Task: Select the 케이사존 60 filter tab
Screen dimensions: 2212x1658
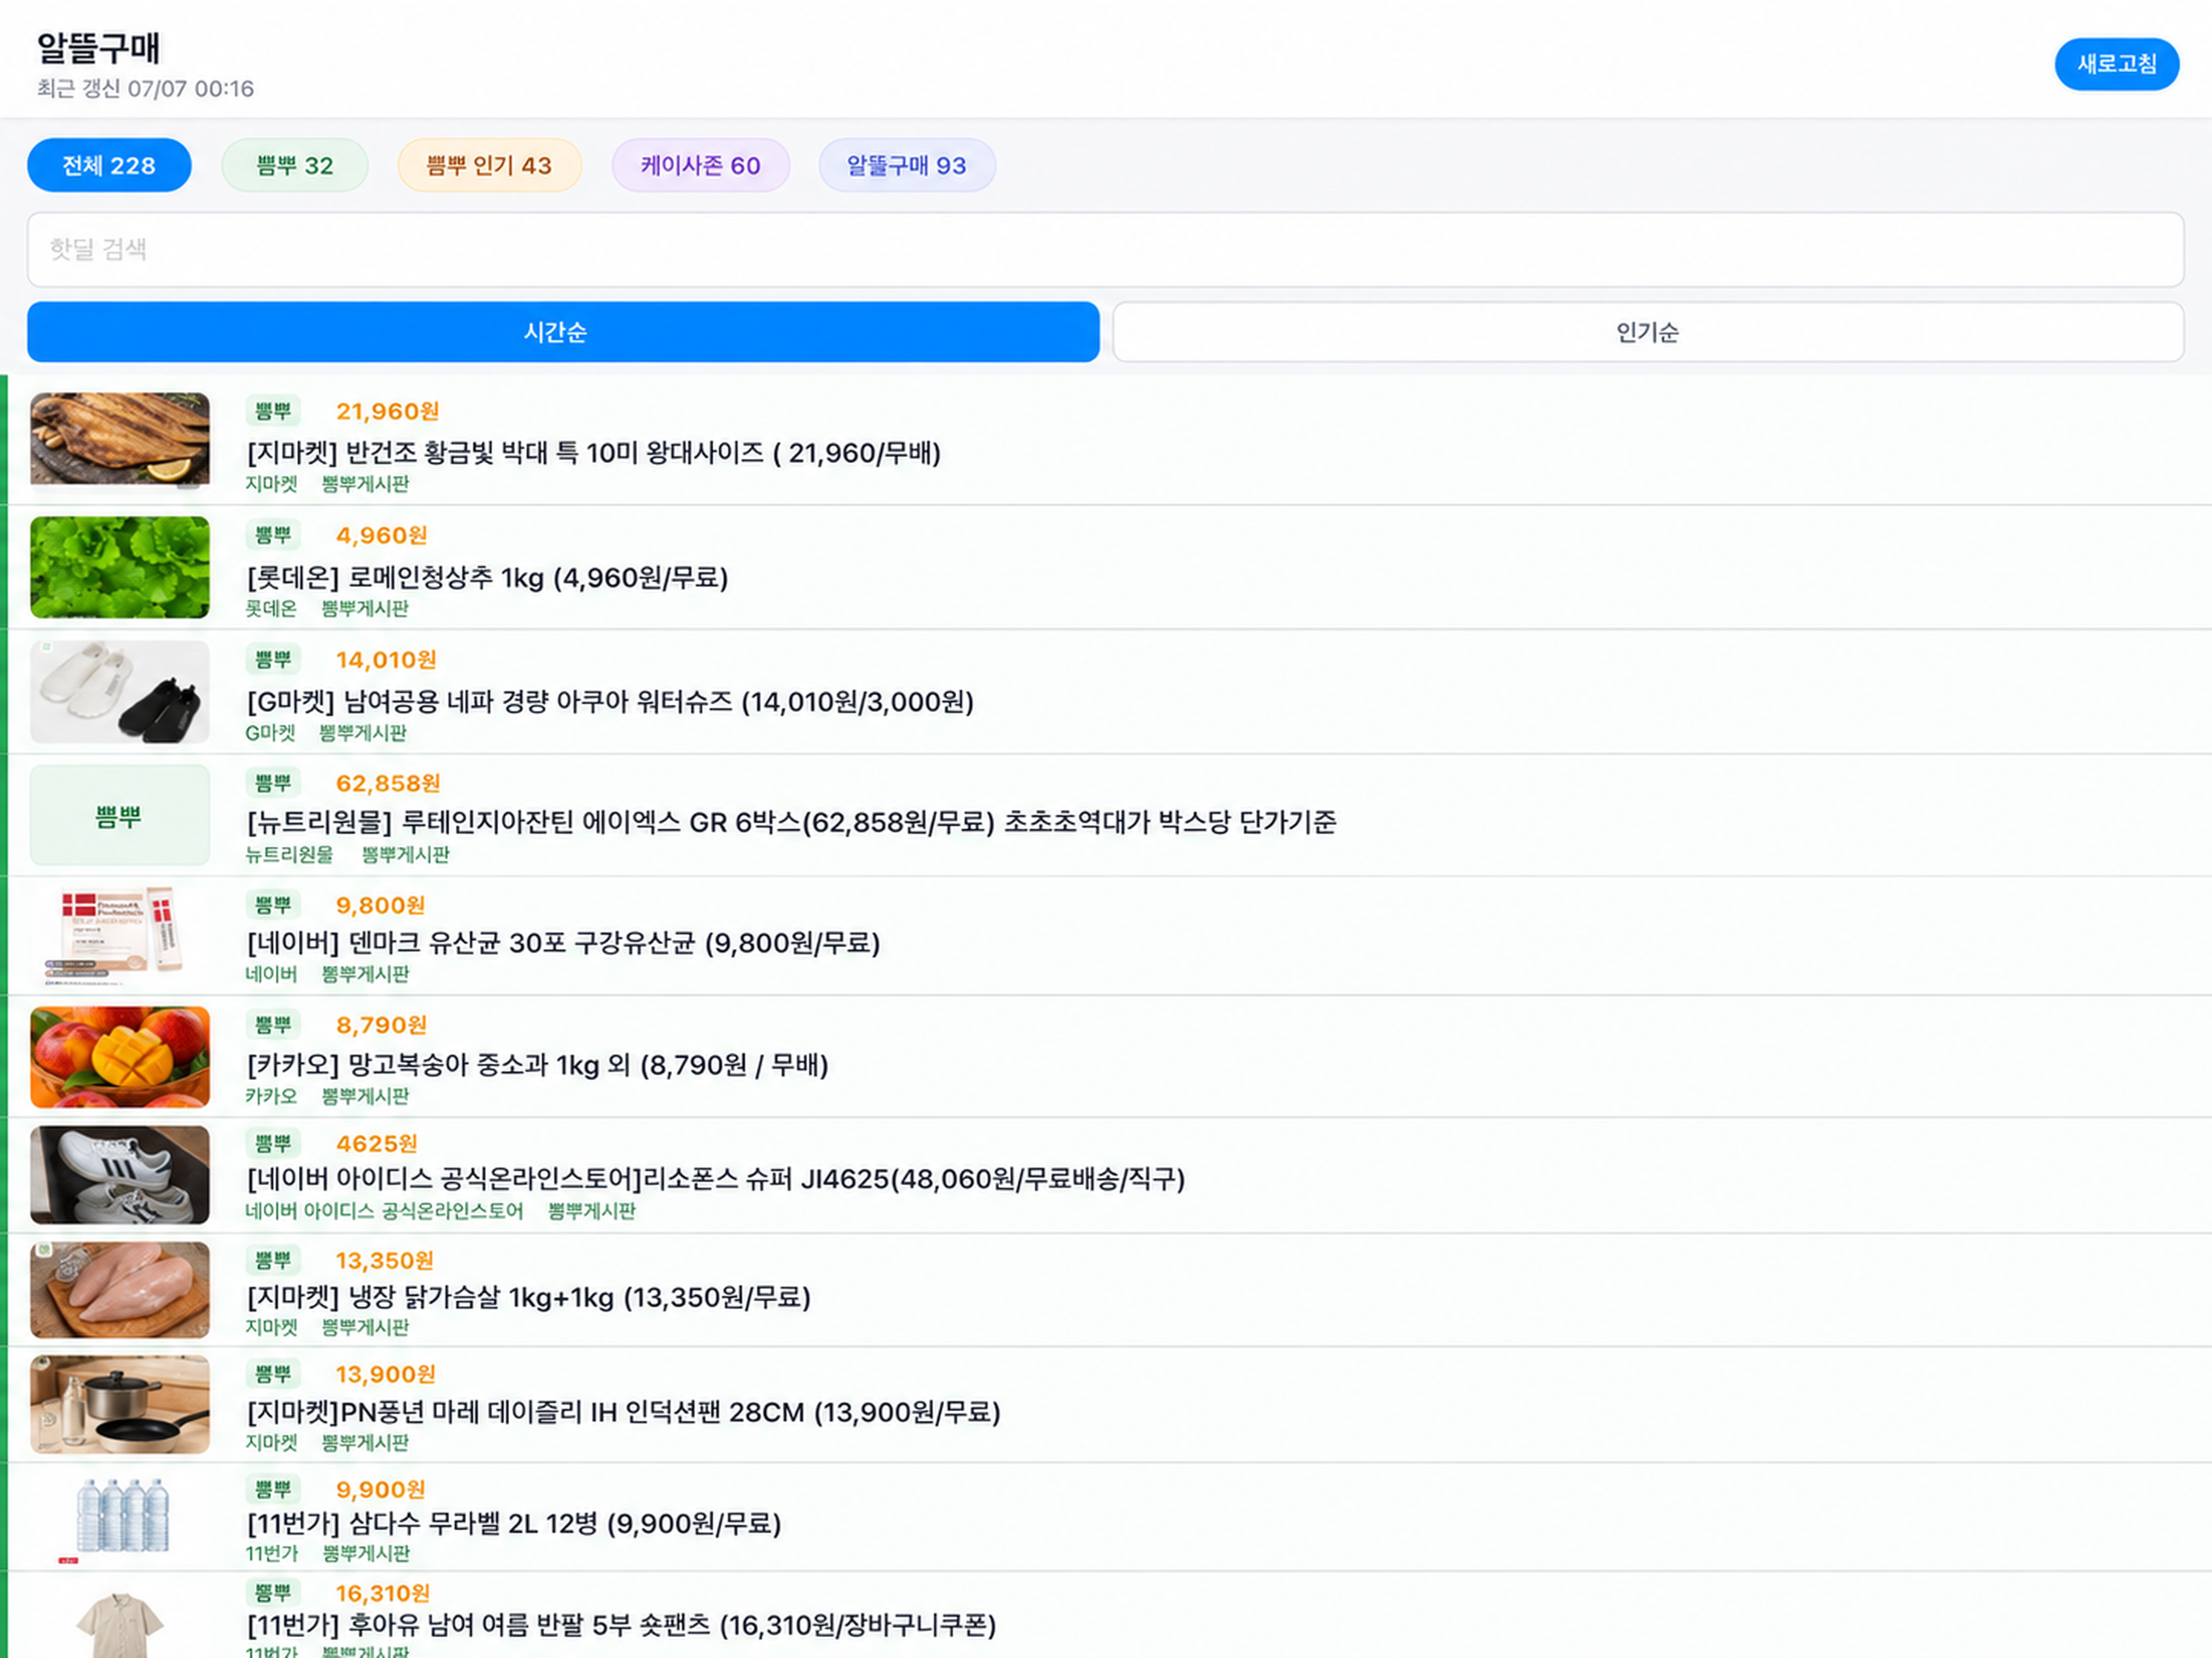Action: coord(701,165)
